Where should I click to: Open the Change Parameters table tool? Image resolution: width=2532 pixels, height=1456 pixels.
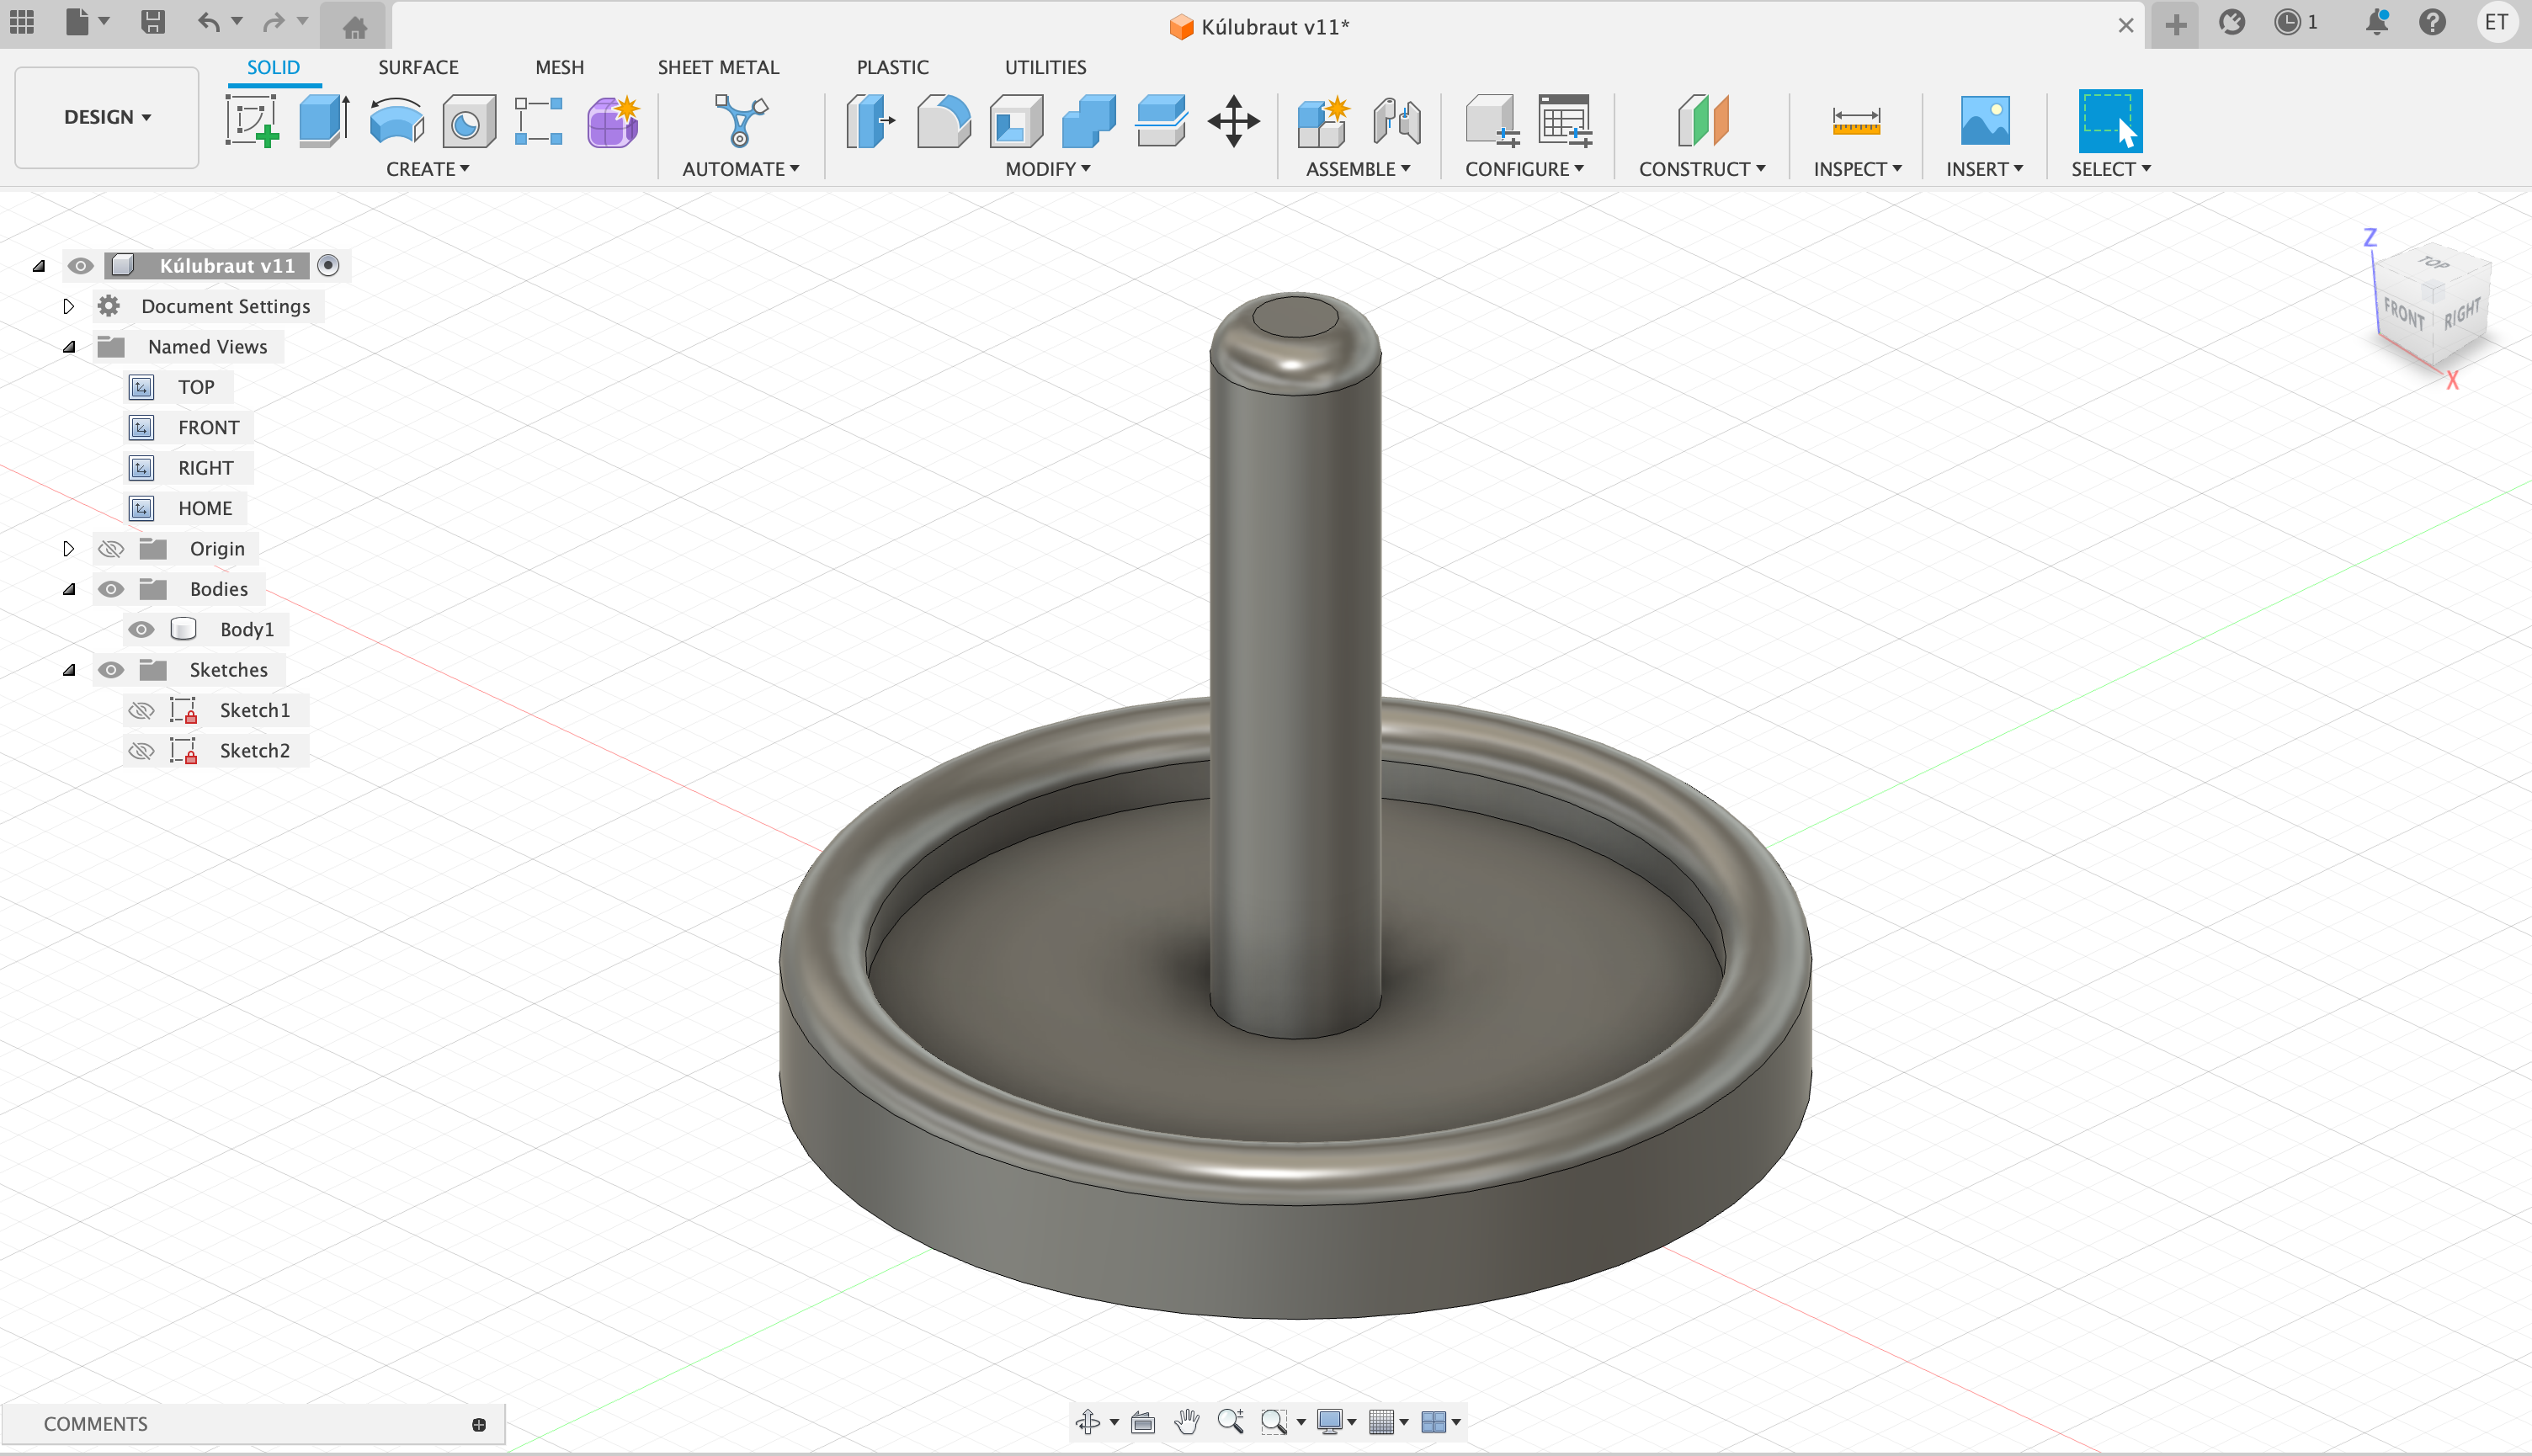click(x=1565, y=121)
